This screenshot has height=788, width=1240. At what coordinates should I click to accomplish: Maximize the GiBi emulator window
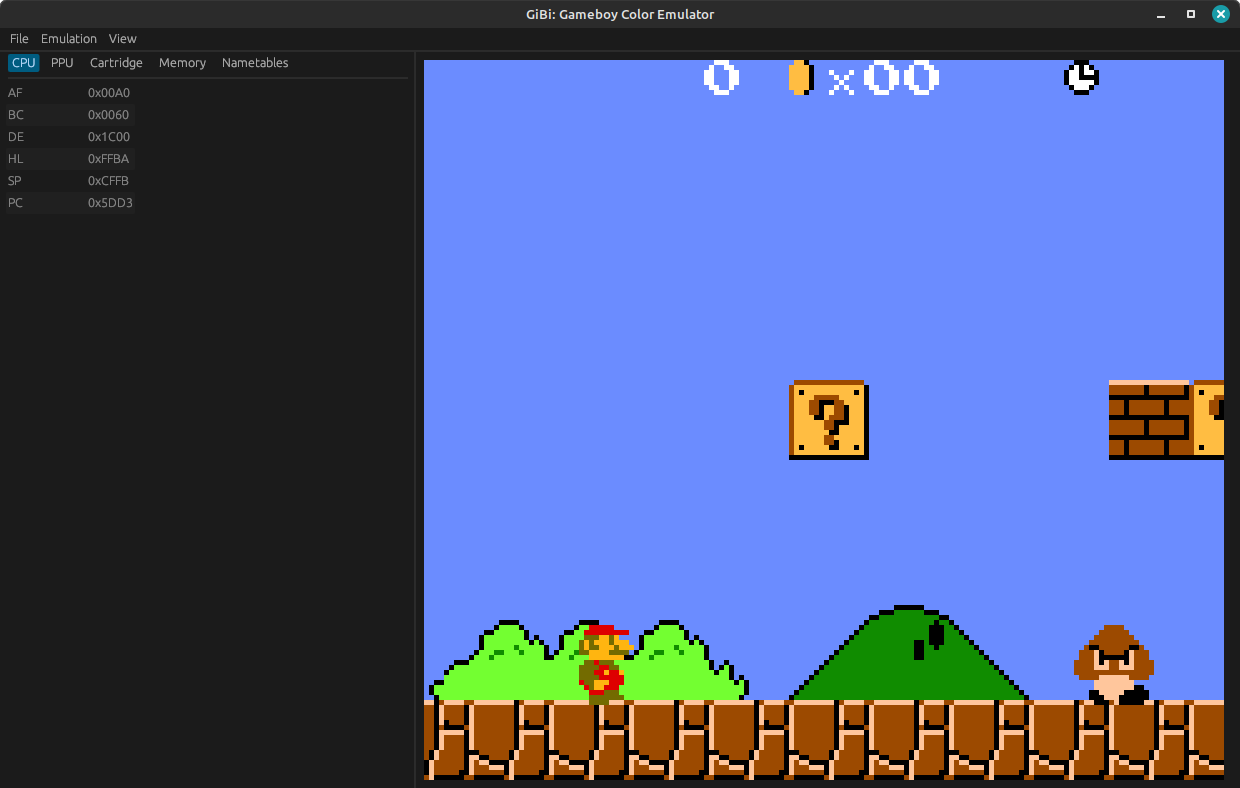coord(1191,14)
